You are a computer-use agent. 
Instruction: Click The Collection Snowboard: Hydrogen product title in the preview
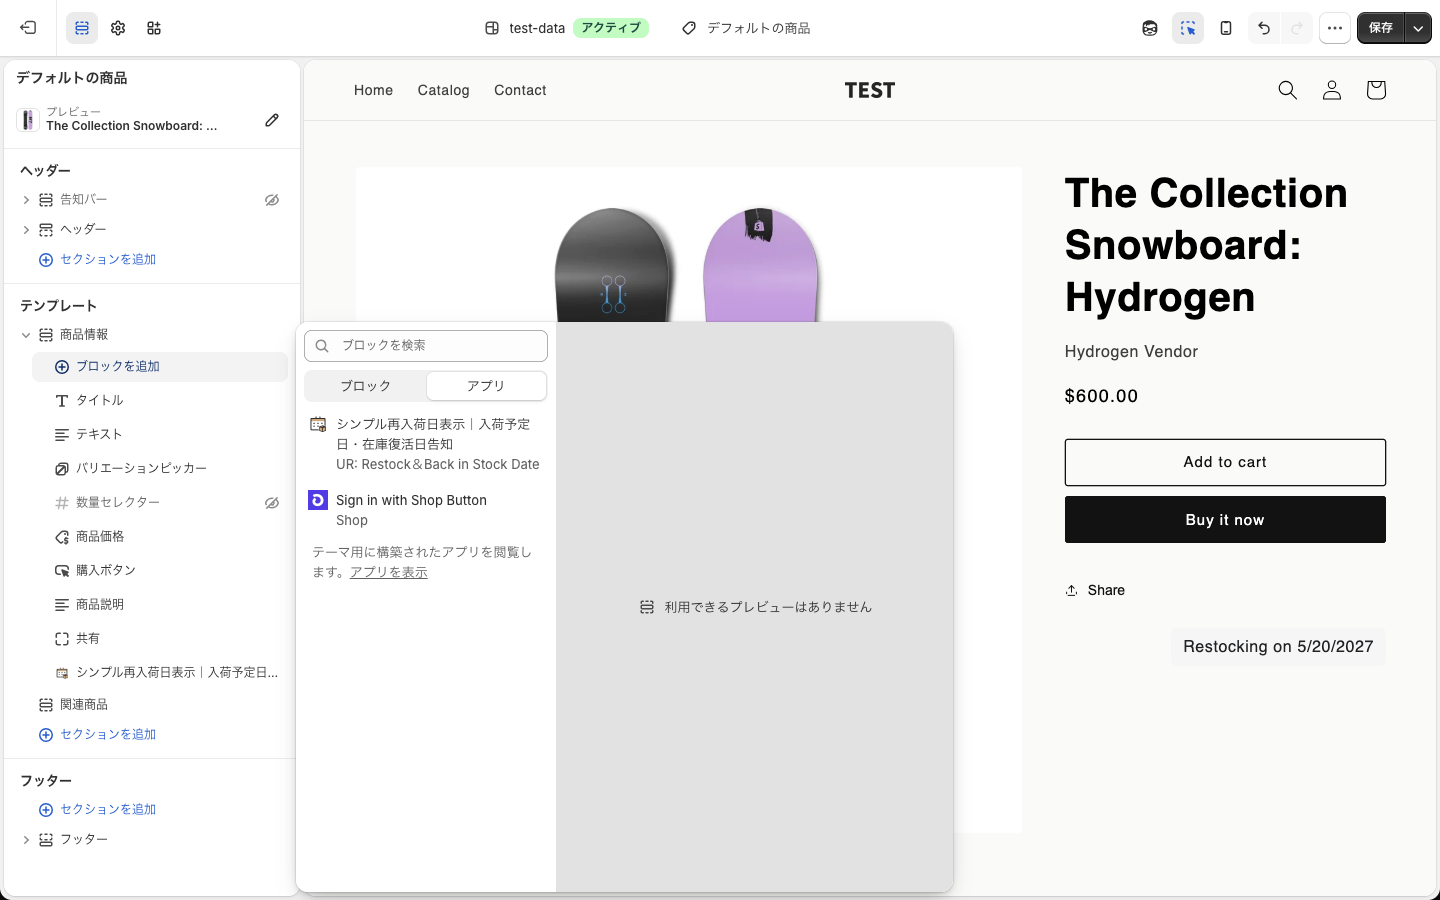[x=1206, y=245]
